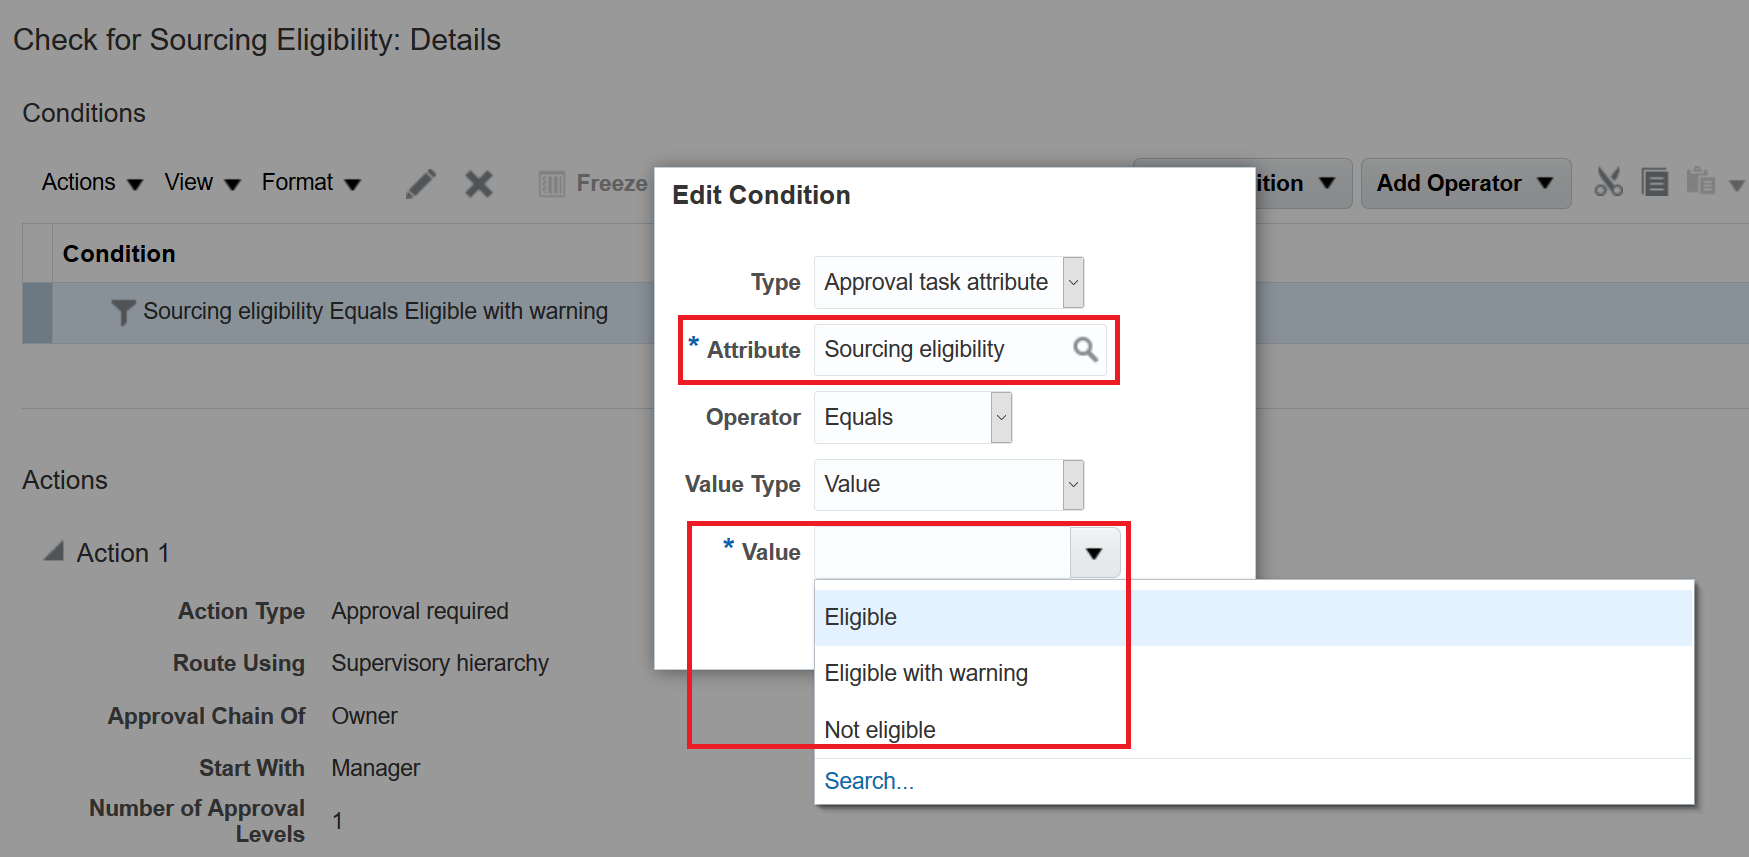1749x857 pixels.
Task: Click the X delete icon in toolbar
Action: (479, 184)
